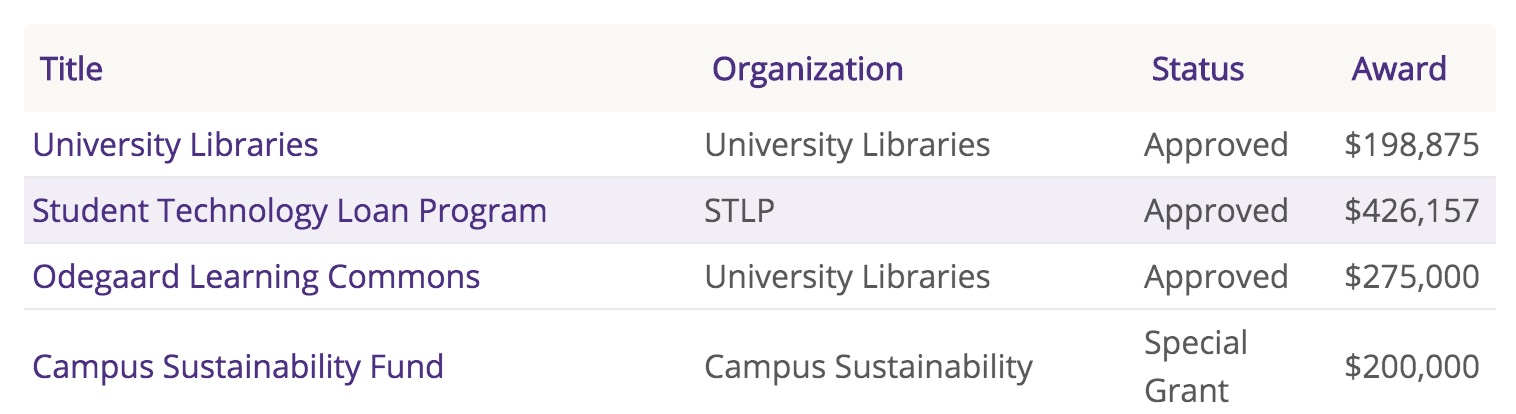Sort by the Organization column header
The height and width of the screenshot is (414, 1516).
(807, 69)
